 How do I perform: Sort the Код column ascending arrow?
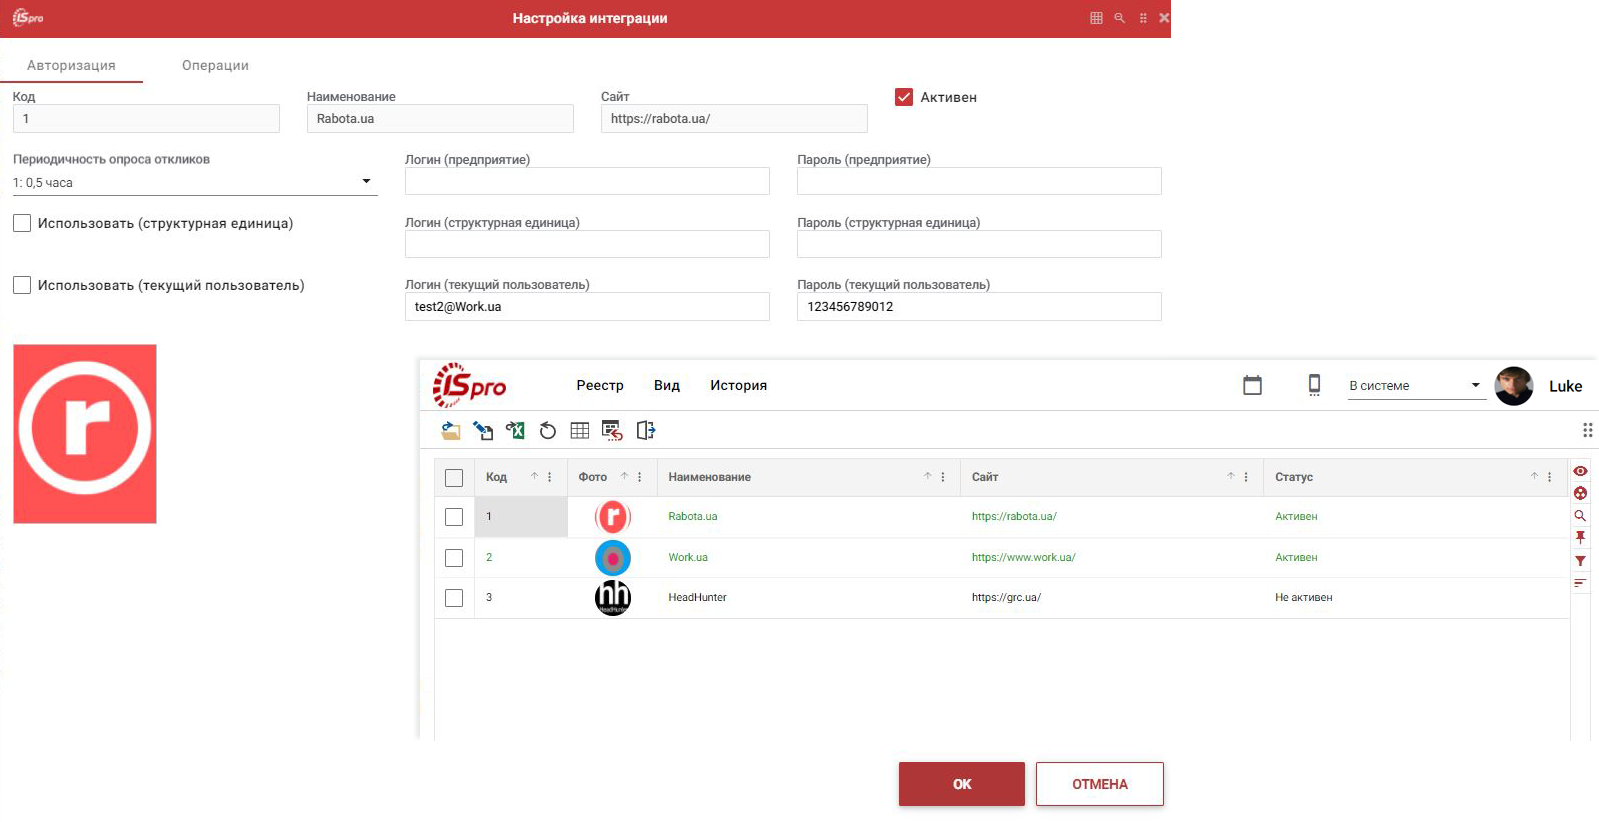tap(534, 476)
